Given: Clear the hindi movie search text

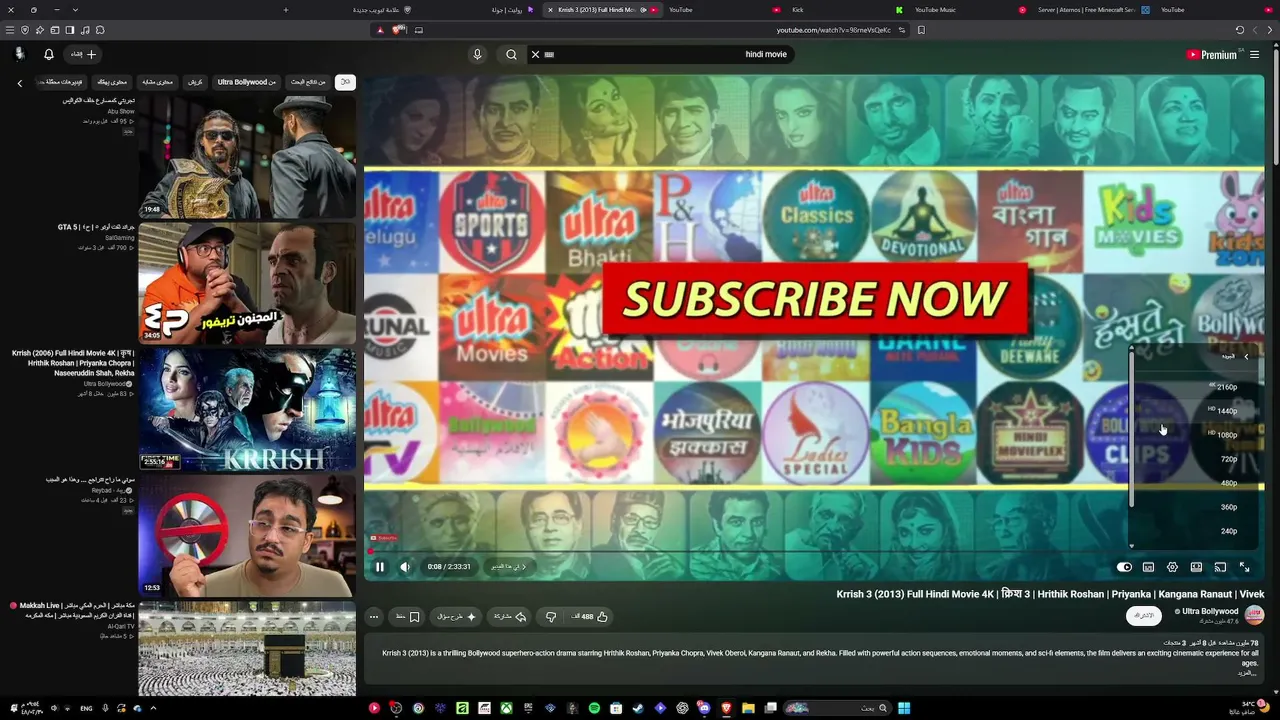Looking at the screenshot, I should [x=535, y=55].
